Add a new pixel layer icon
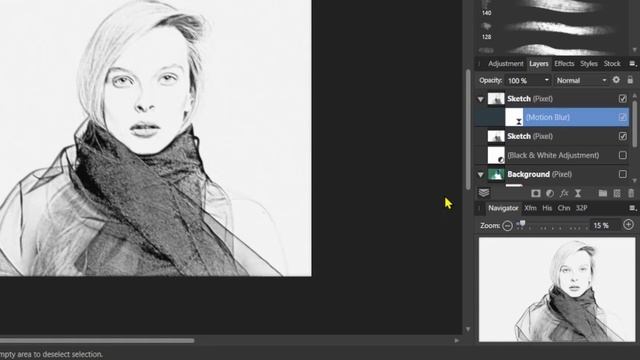Screen dimensions: 640x360 [617, 193]
